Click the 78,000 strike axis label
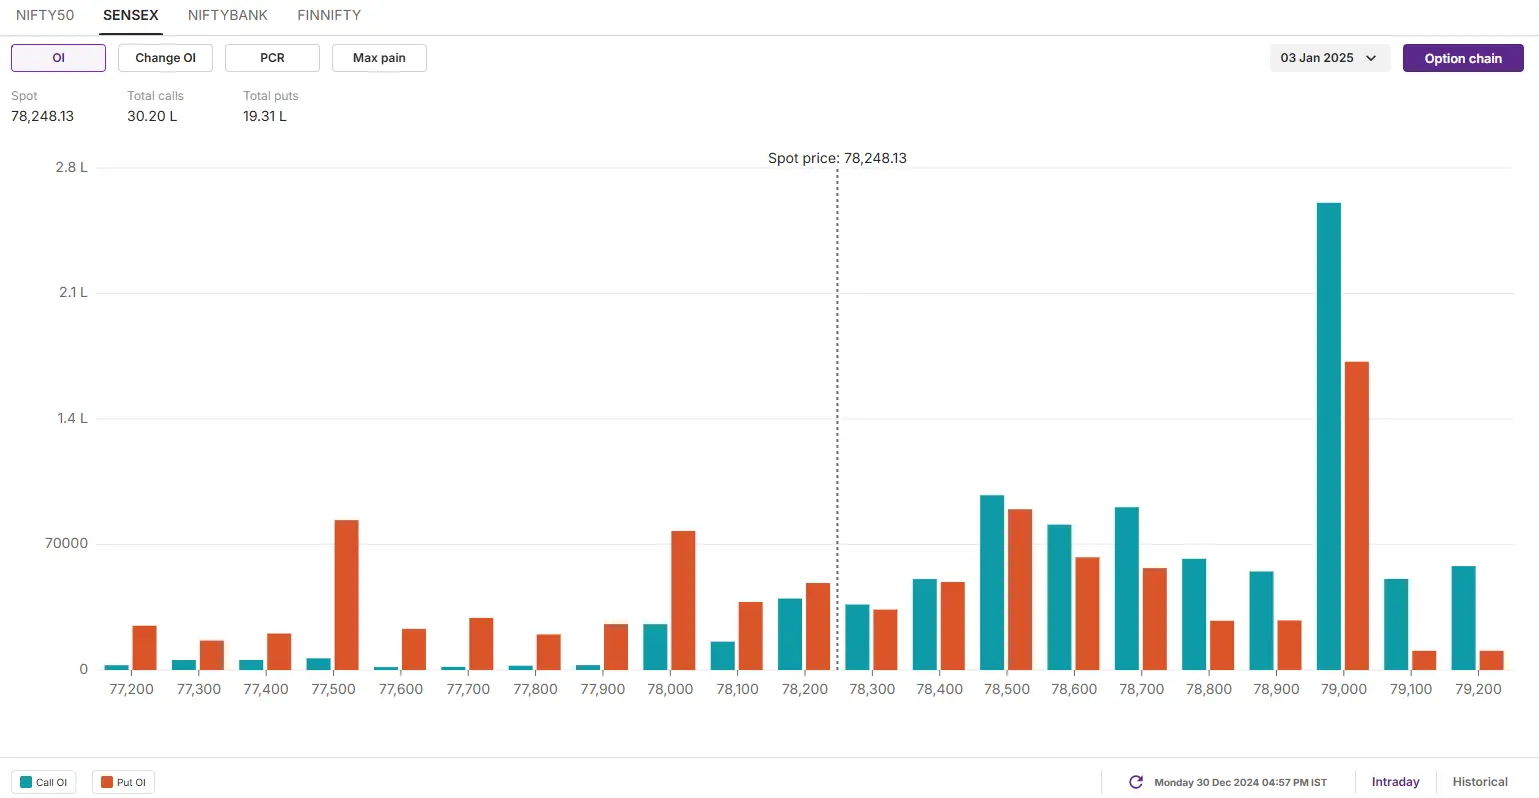Screen dimensions: 1539x798 [x=670, y=689]
